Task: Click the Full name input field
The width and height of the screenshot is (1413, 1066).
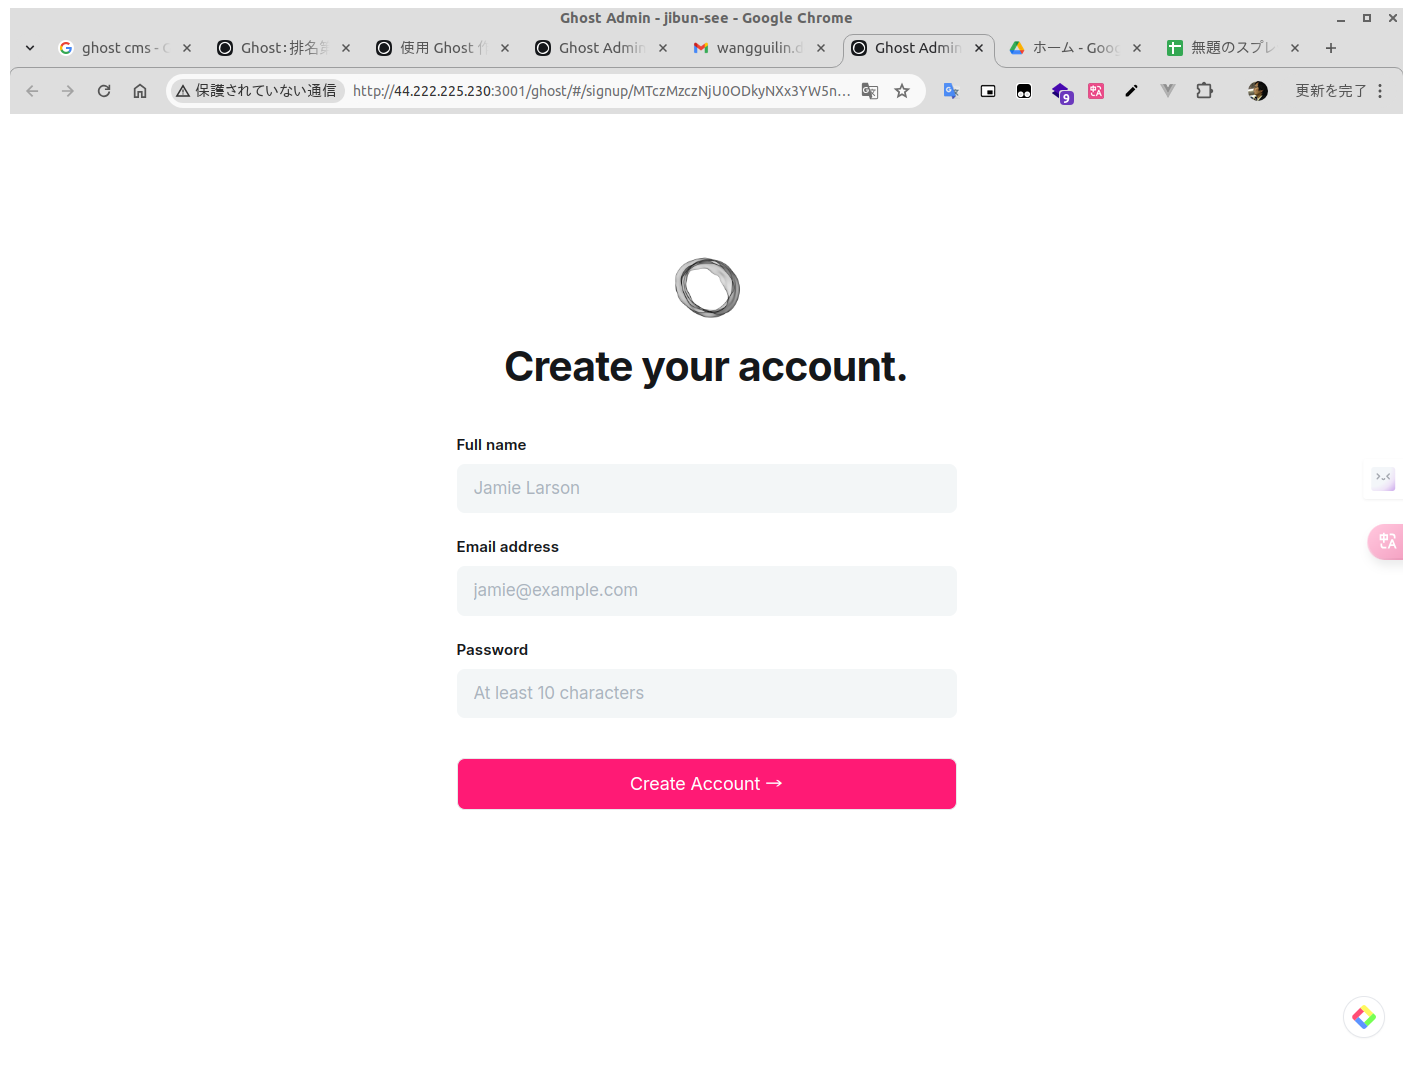Action: 706,488
